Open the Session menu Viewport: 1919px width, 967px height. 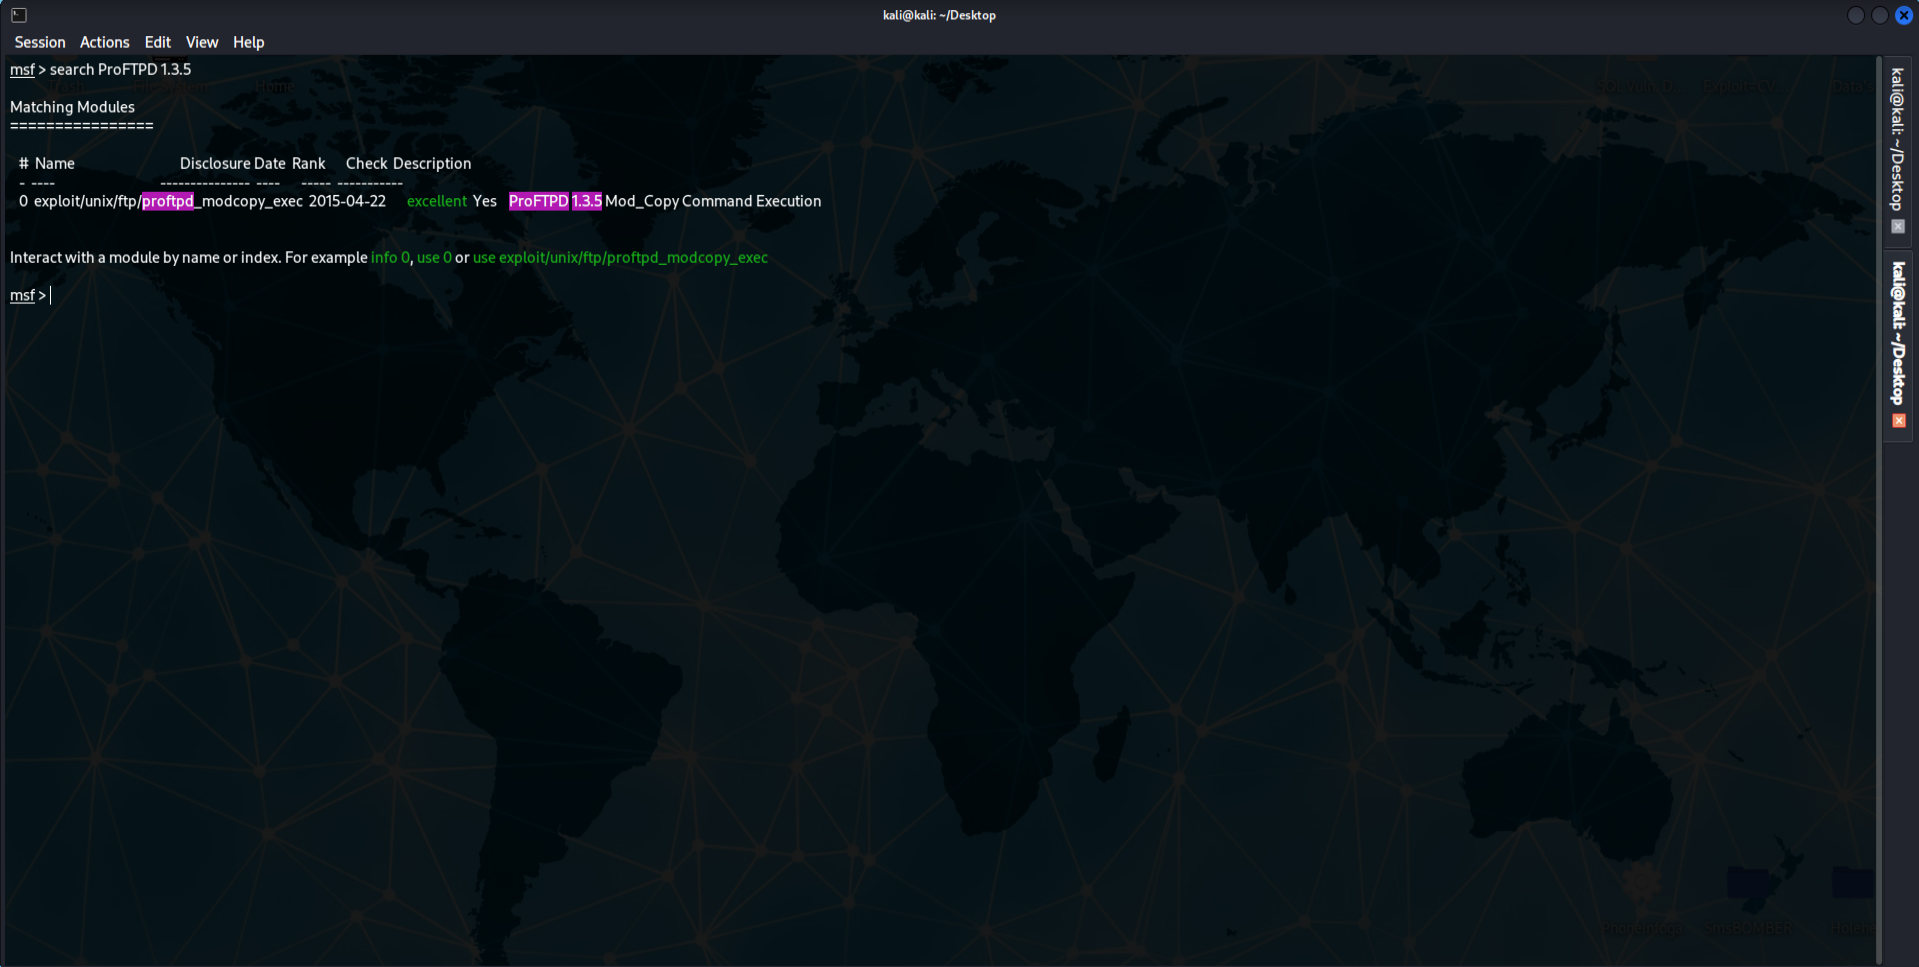40,42
